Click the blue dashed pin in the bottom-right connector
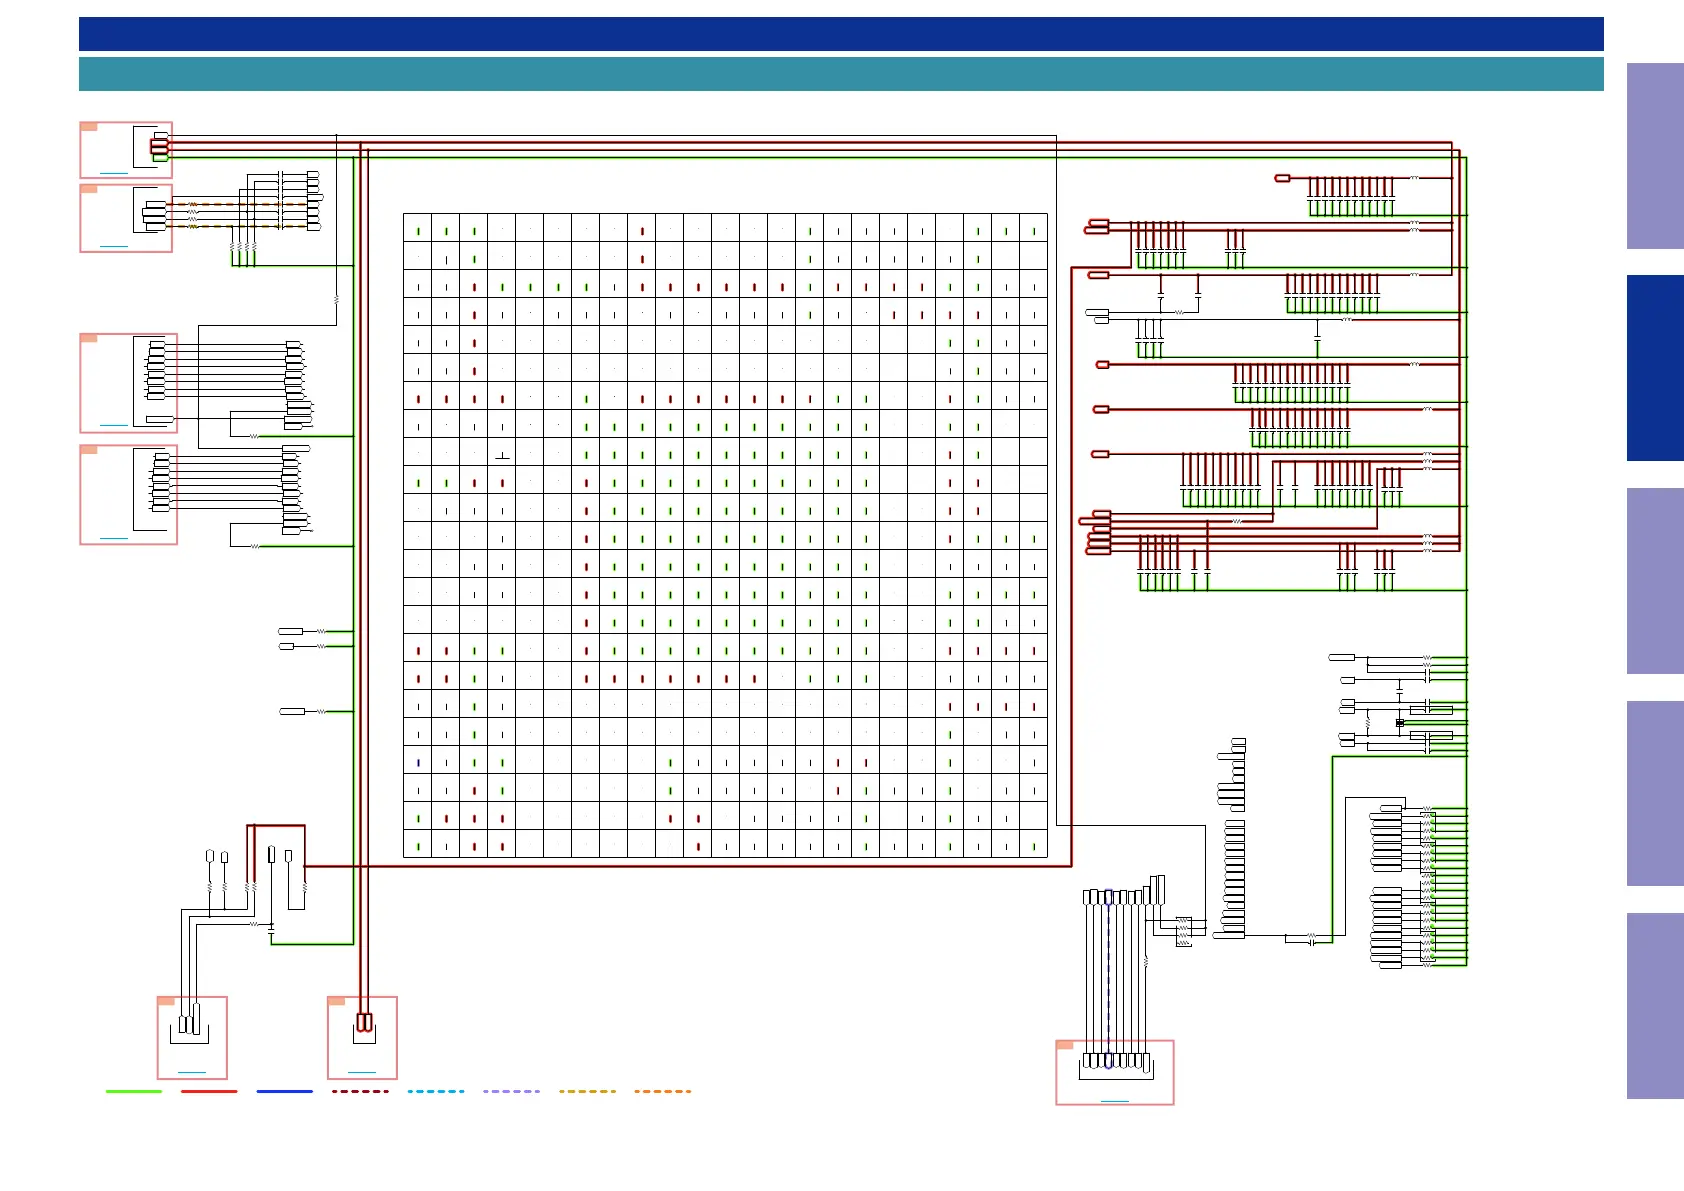Image resolution: width=1684 pixels, height=1191 pixels. [1109, 1060]
